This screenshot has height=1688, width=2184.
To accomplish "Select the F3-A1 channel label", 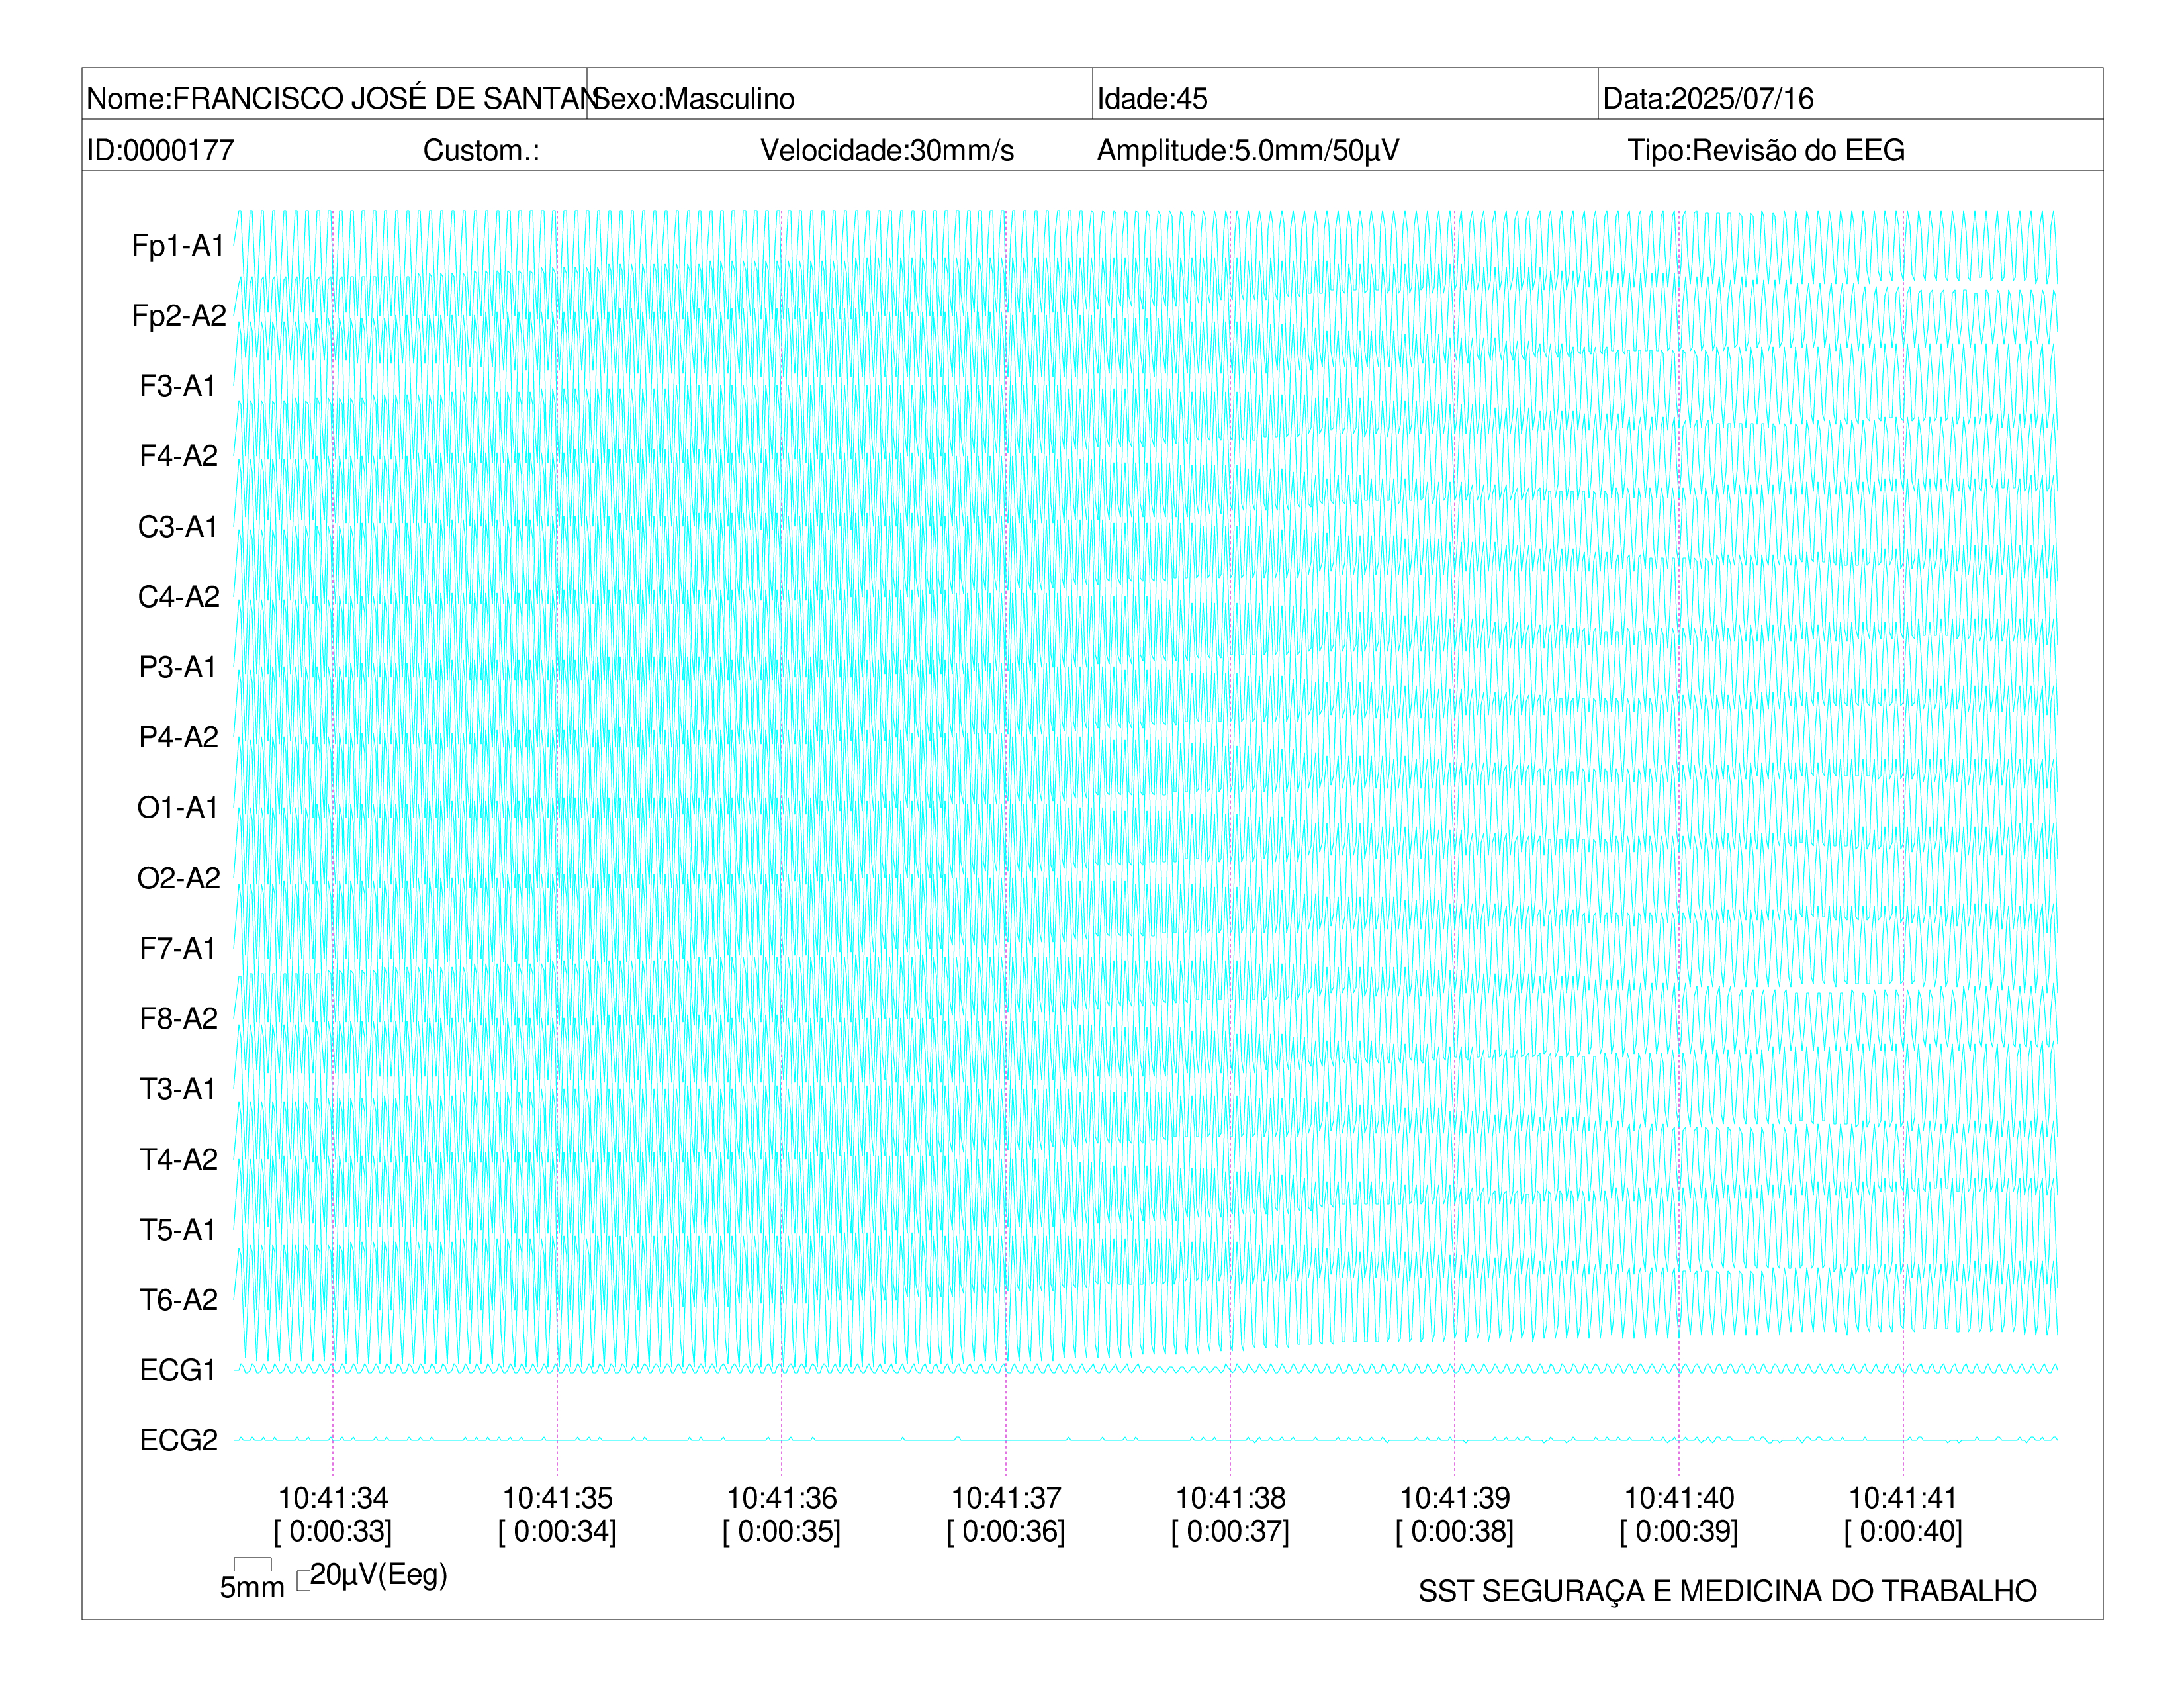I will pos(178,386).
